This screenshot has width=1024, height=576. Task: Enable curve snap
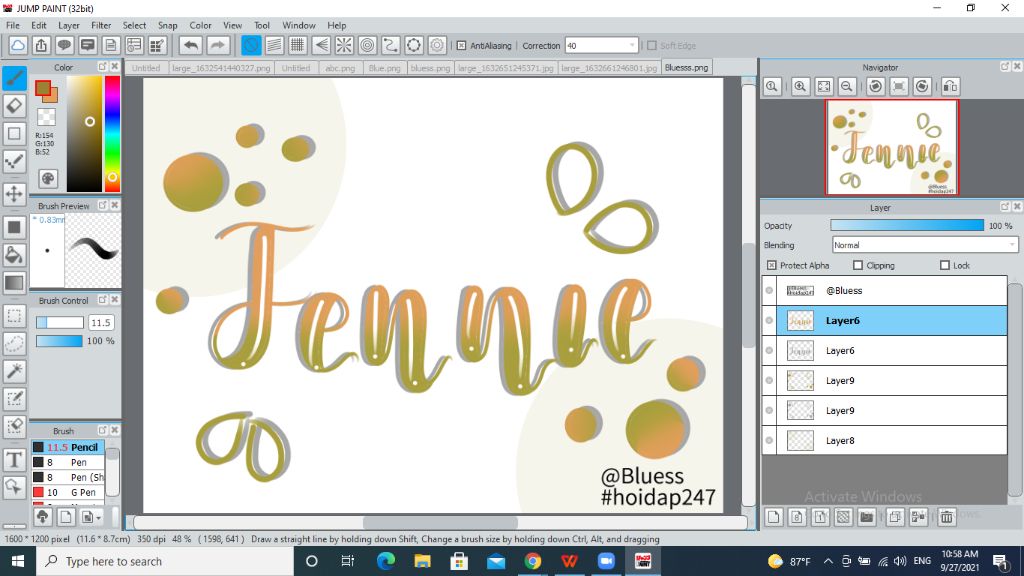[391, 45]
